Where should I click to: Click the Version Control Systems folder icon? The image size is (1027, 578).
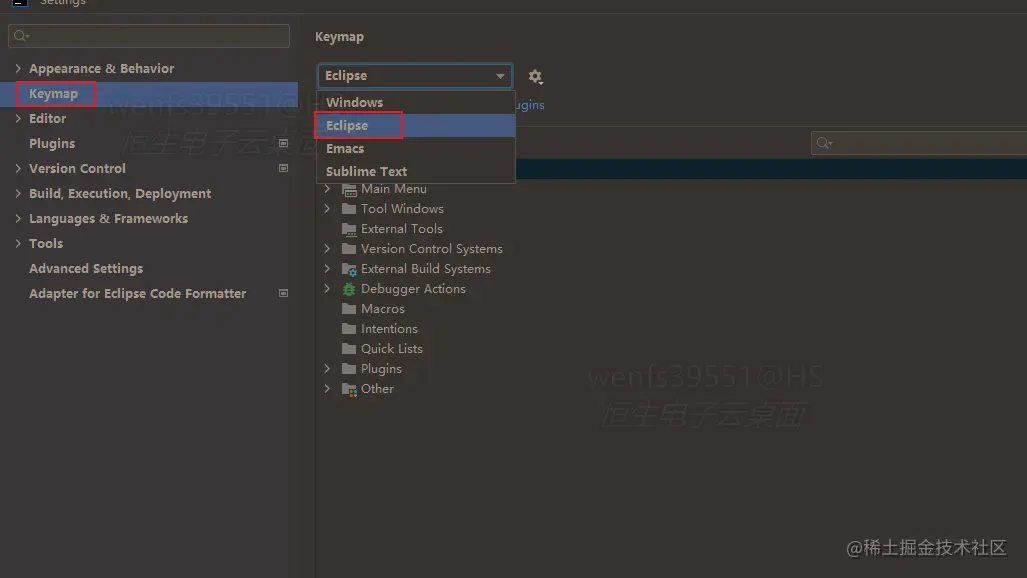point(349,249)
